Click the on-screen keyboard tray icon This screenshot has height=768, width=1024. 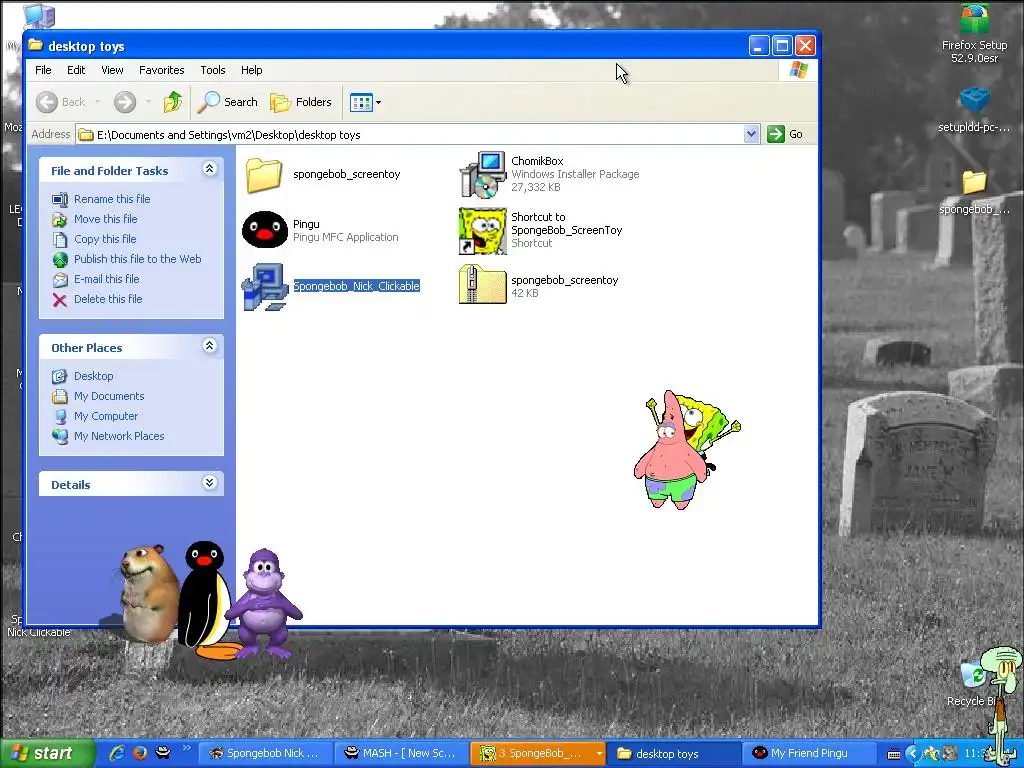[894, 754]
